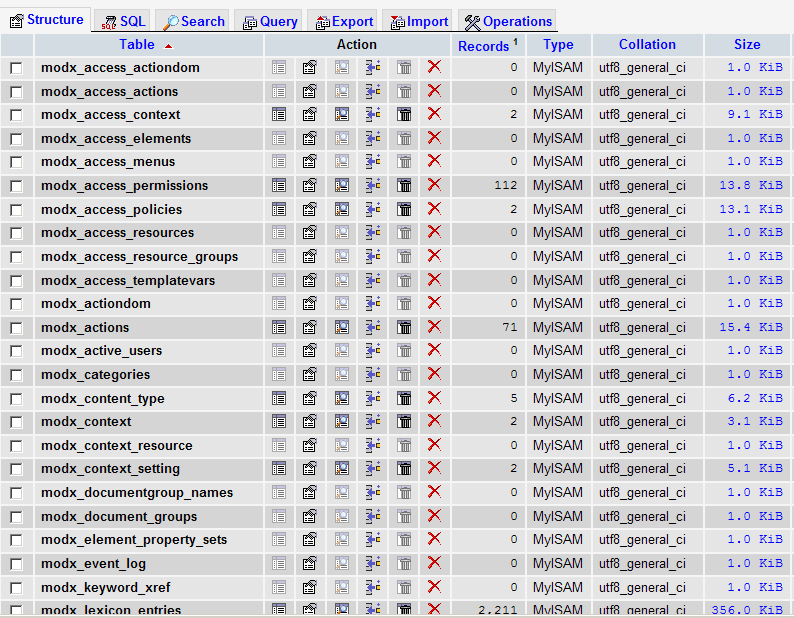Browse rows of modx_access_context table

279,115
